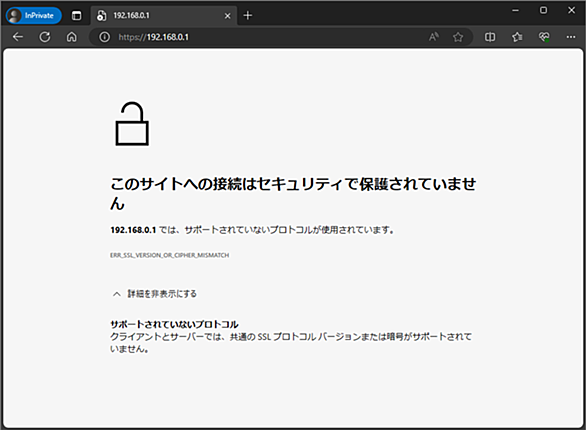Maximize the browser window

[543, 10]
